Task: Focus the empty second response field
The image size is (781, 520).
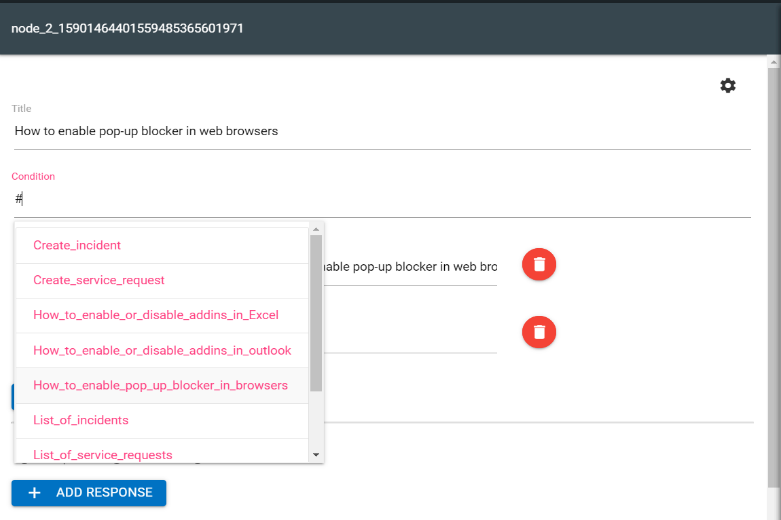Action: (x=408, y=338)
